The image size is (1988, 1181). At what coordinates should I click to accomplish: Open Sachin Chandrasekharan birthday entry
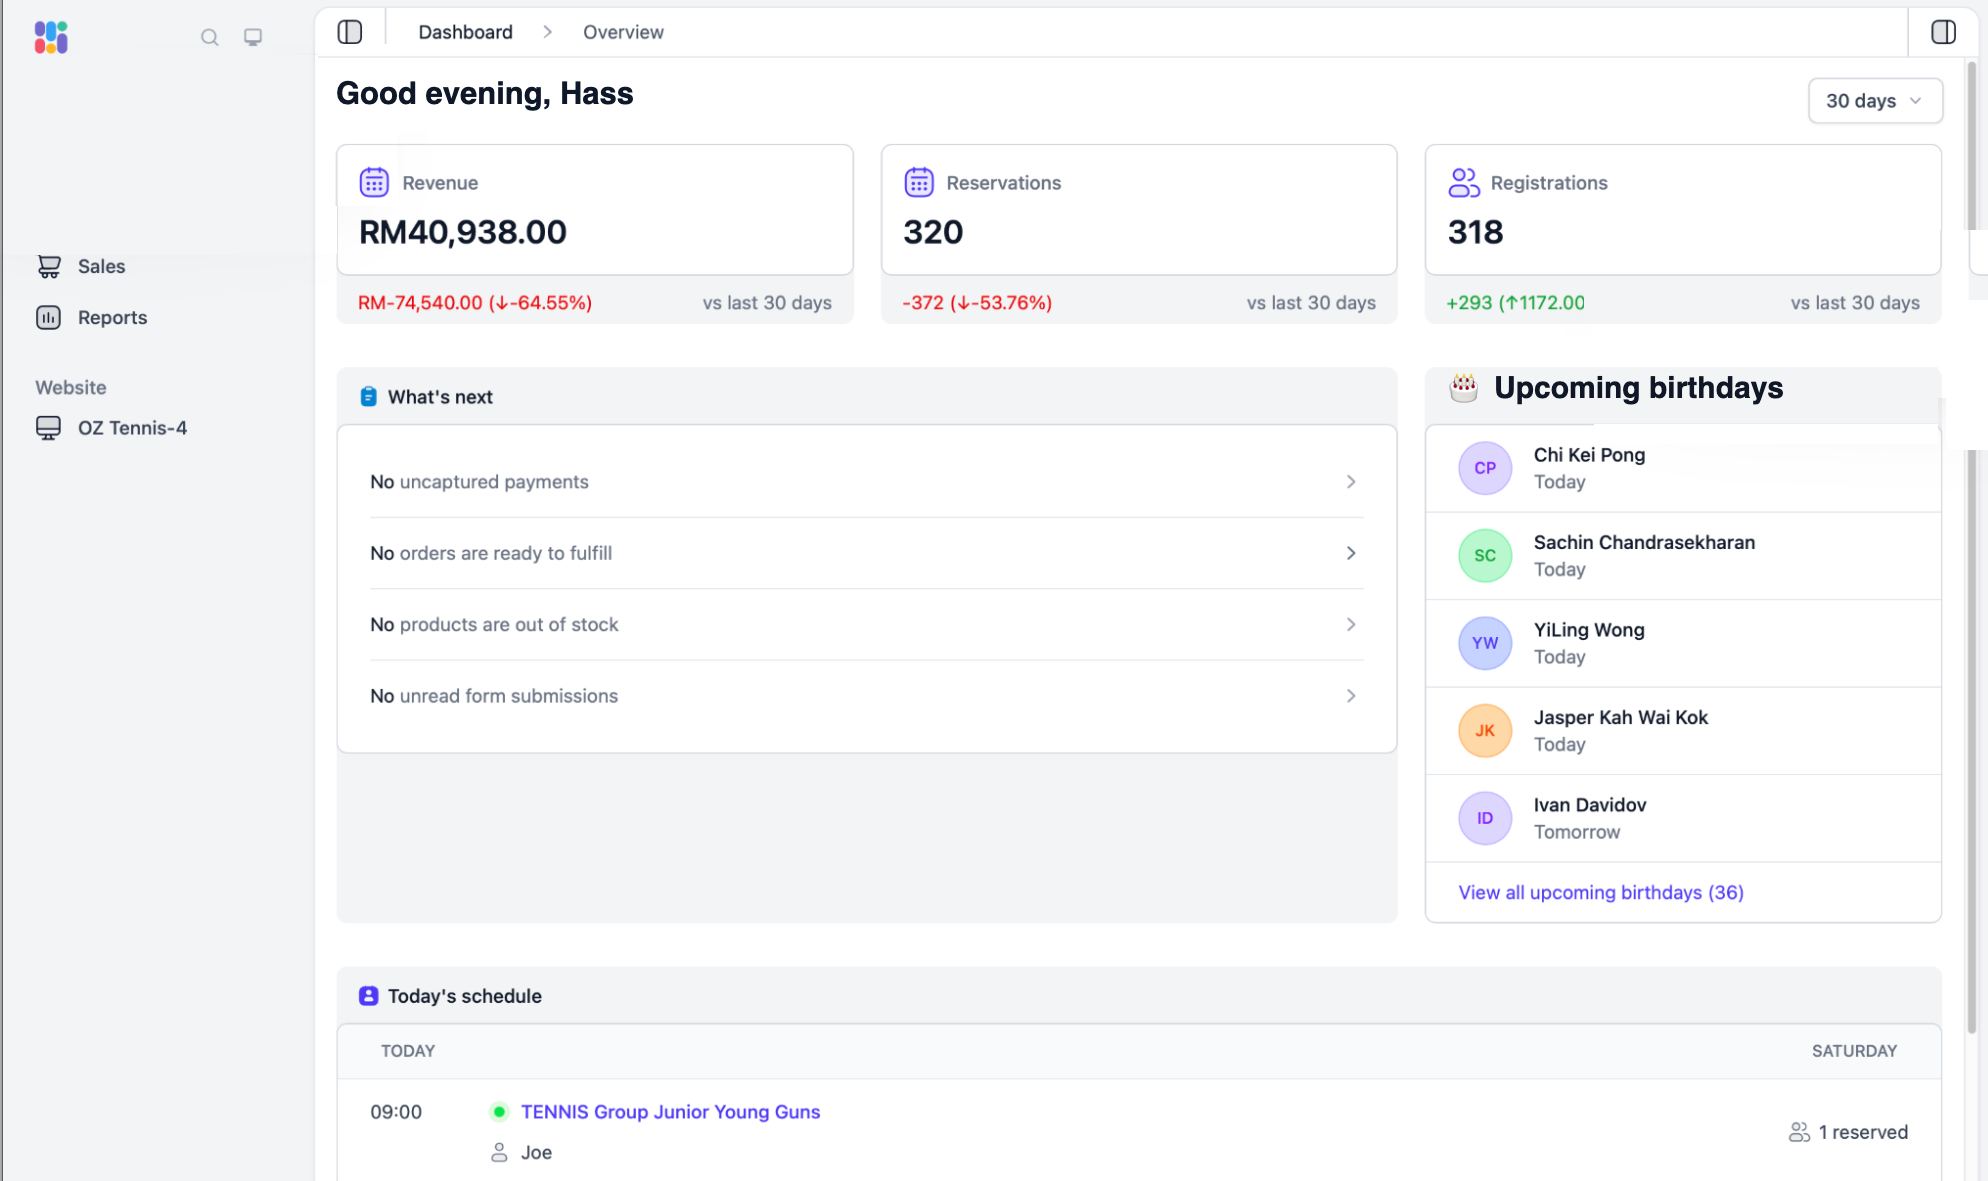coord(1683,556)
